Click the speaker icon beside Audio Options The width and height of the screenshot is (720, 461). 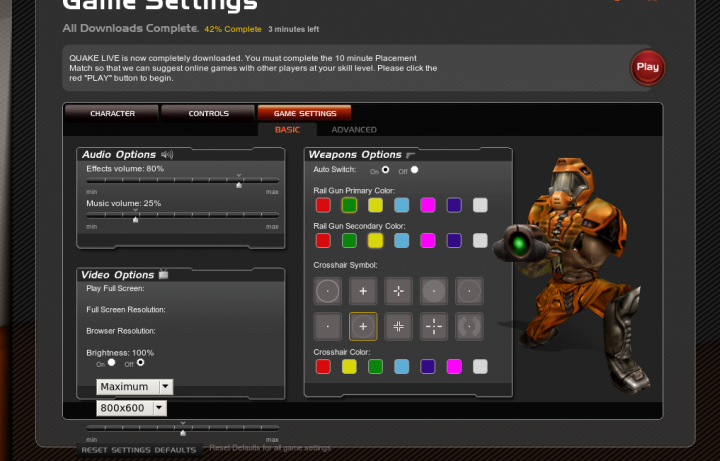[x=168, y=155]
